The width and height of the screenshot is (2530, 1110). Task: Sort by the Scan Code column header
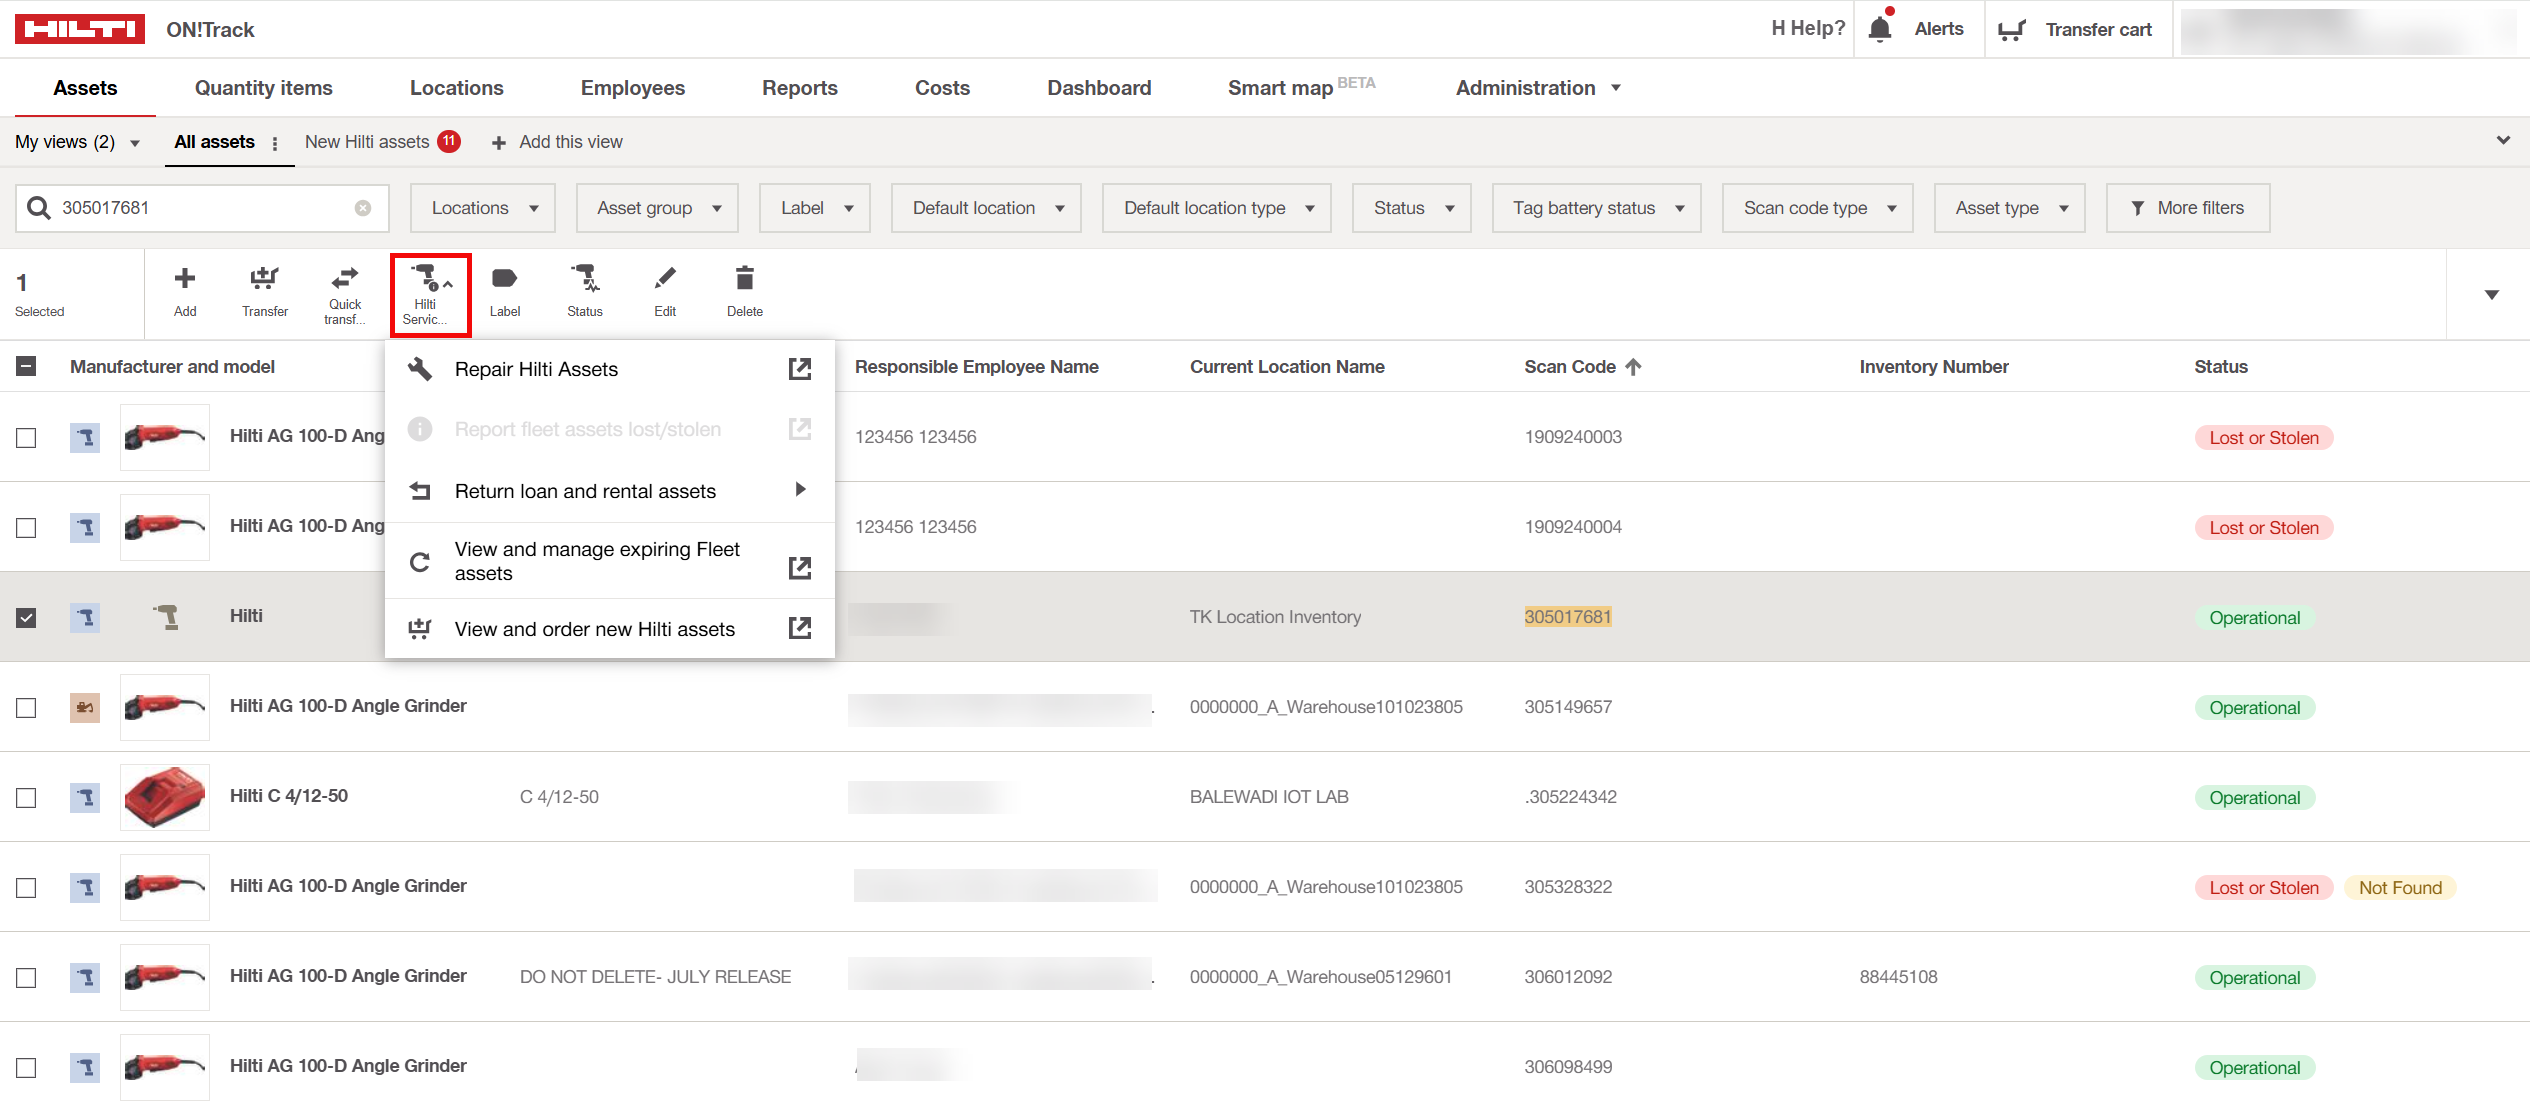click(1570, 367)
